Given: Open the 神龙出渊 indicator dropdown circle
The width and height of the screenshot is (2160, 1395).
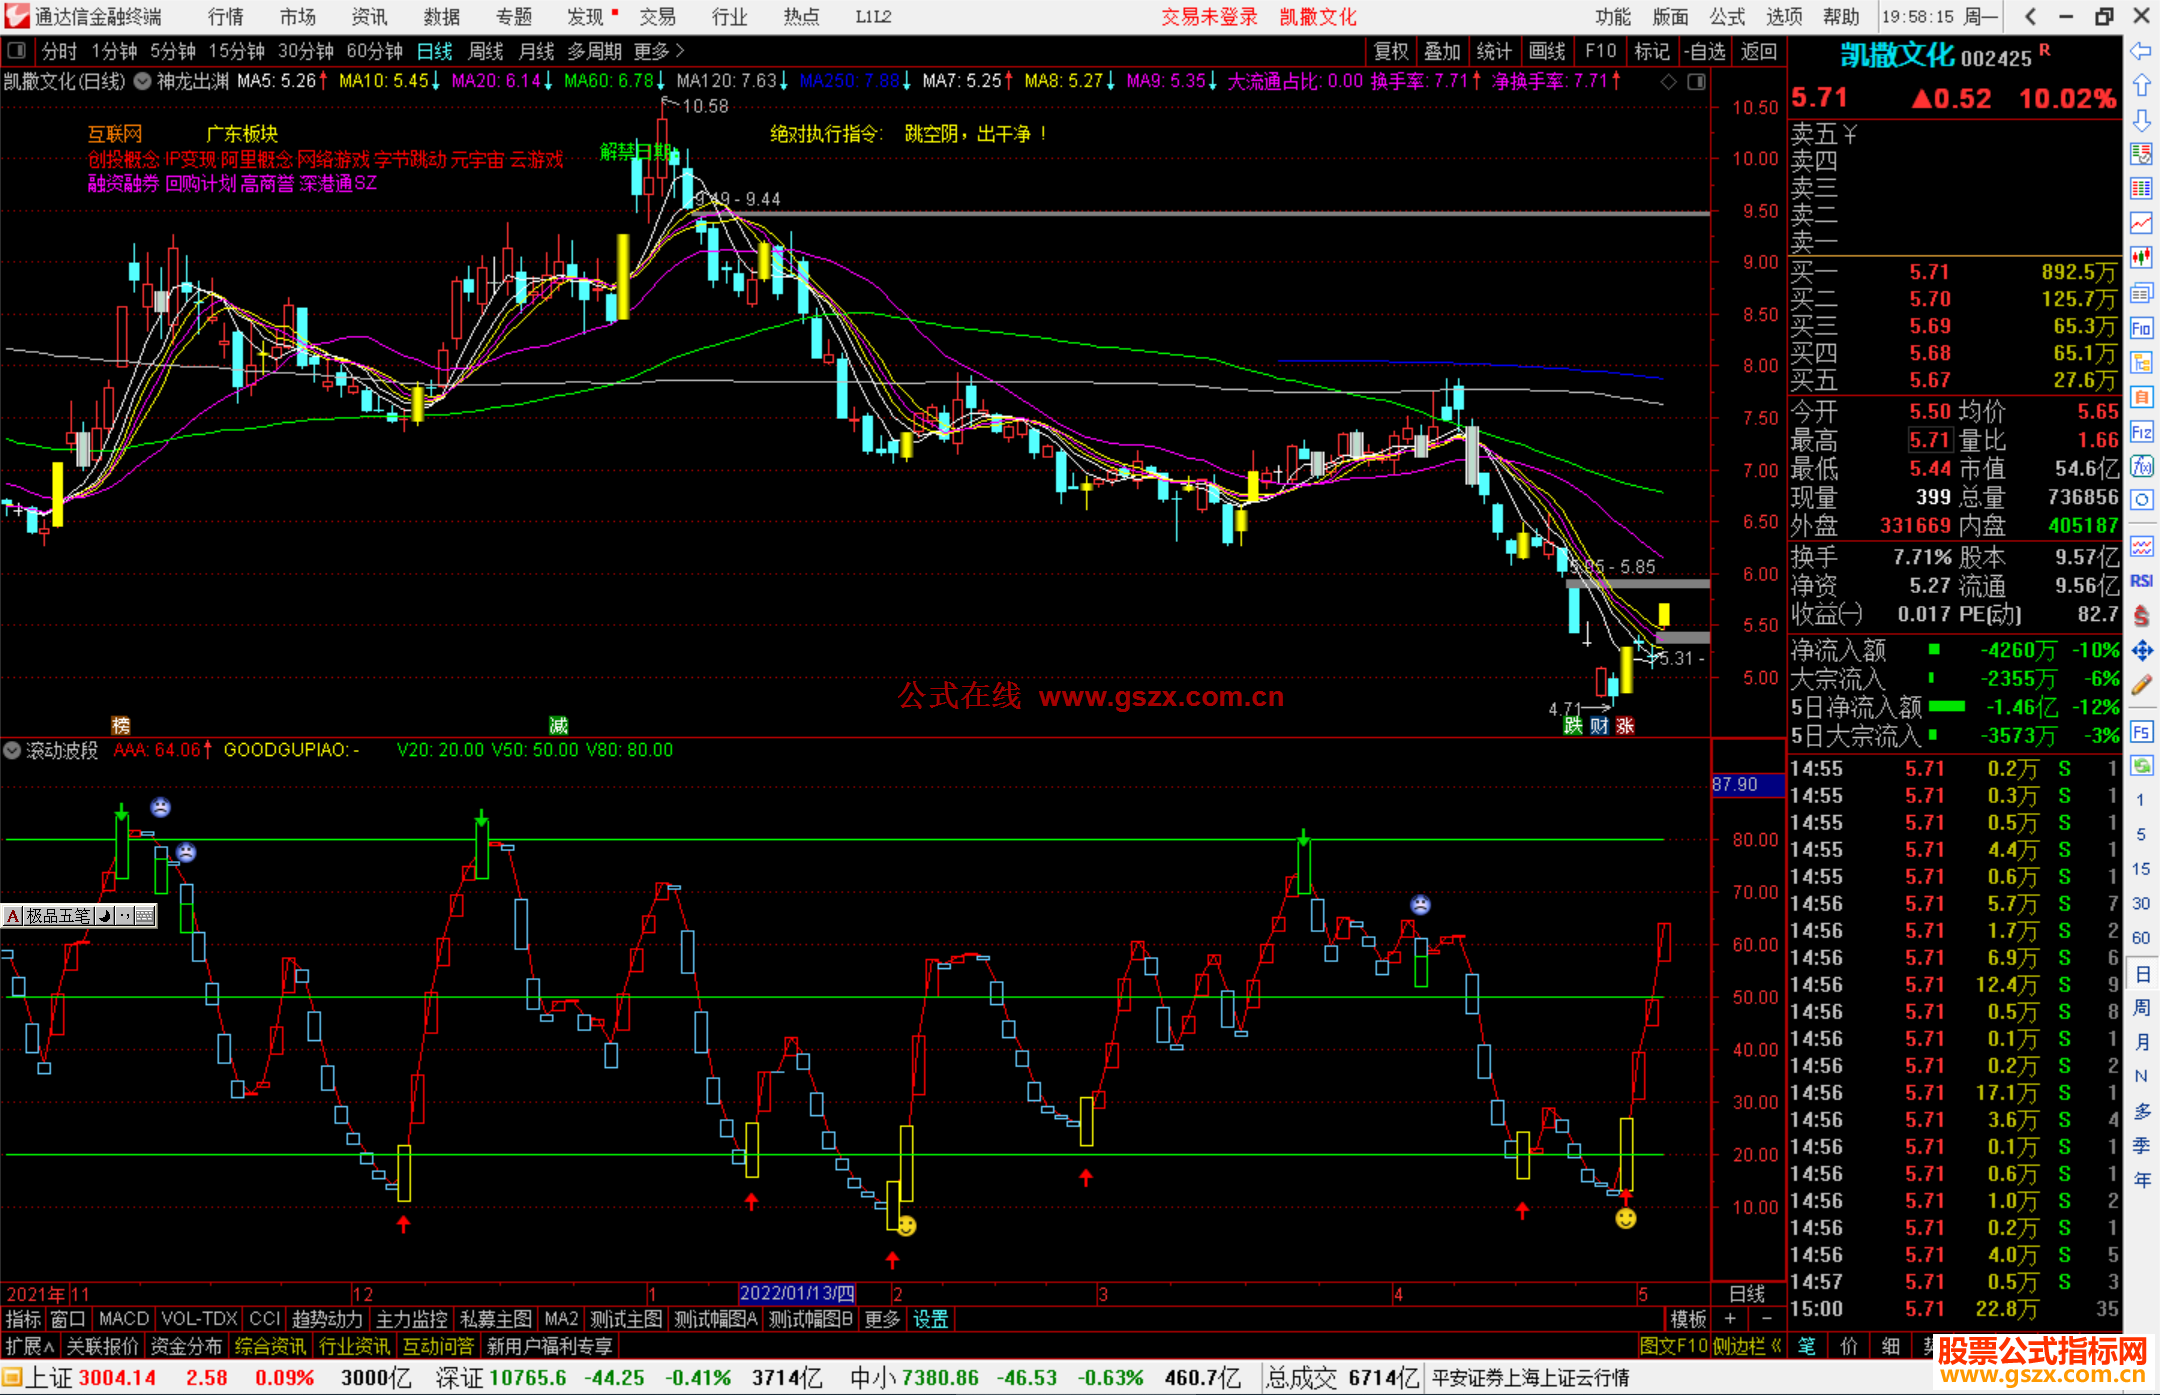Looking at the screenshot, I should [x=143, y=81].
